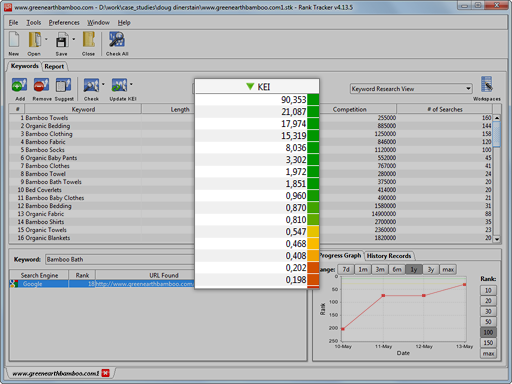The image size is (512, 384).
Task: Click the Remove keyword icon
Action: 41,85
